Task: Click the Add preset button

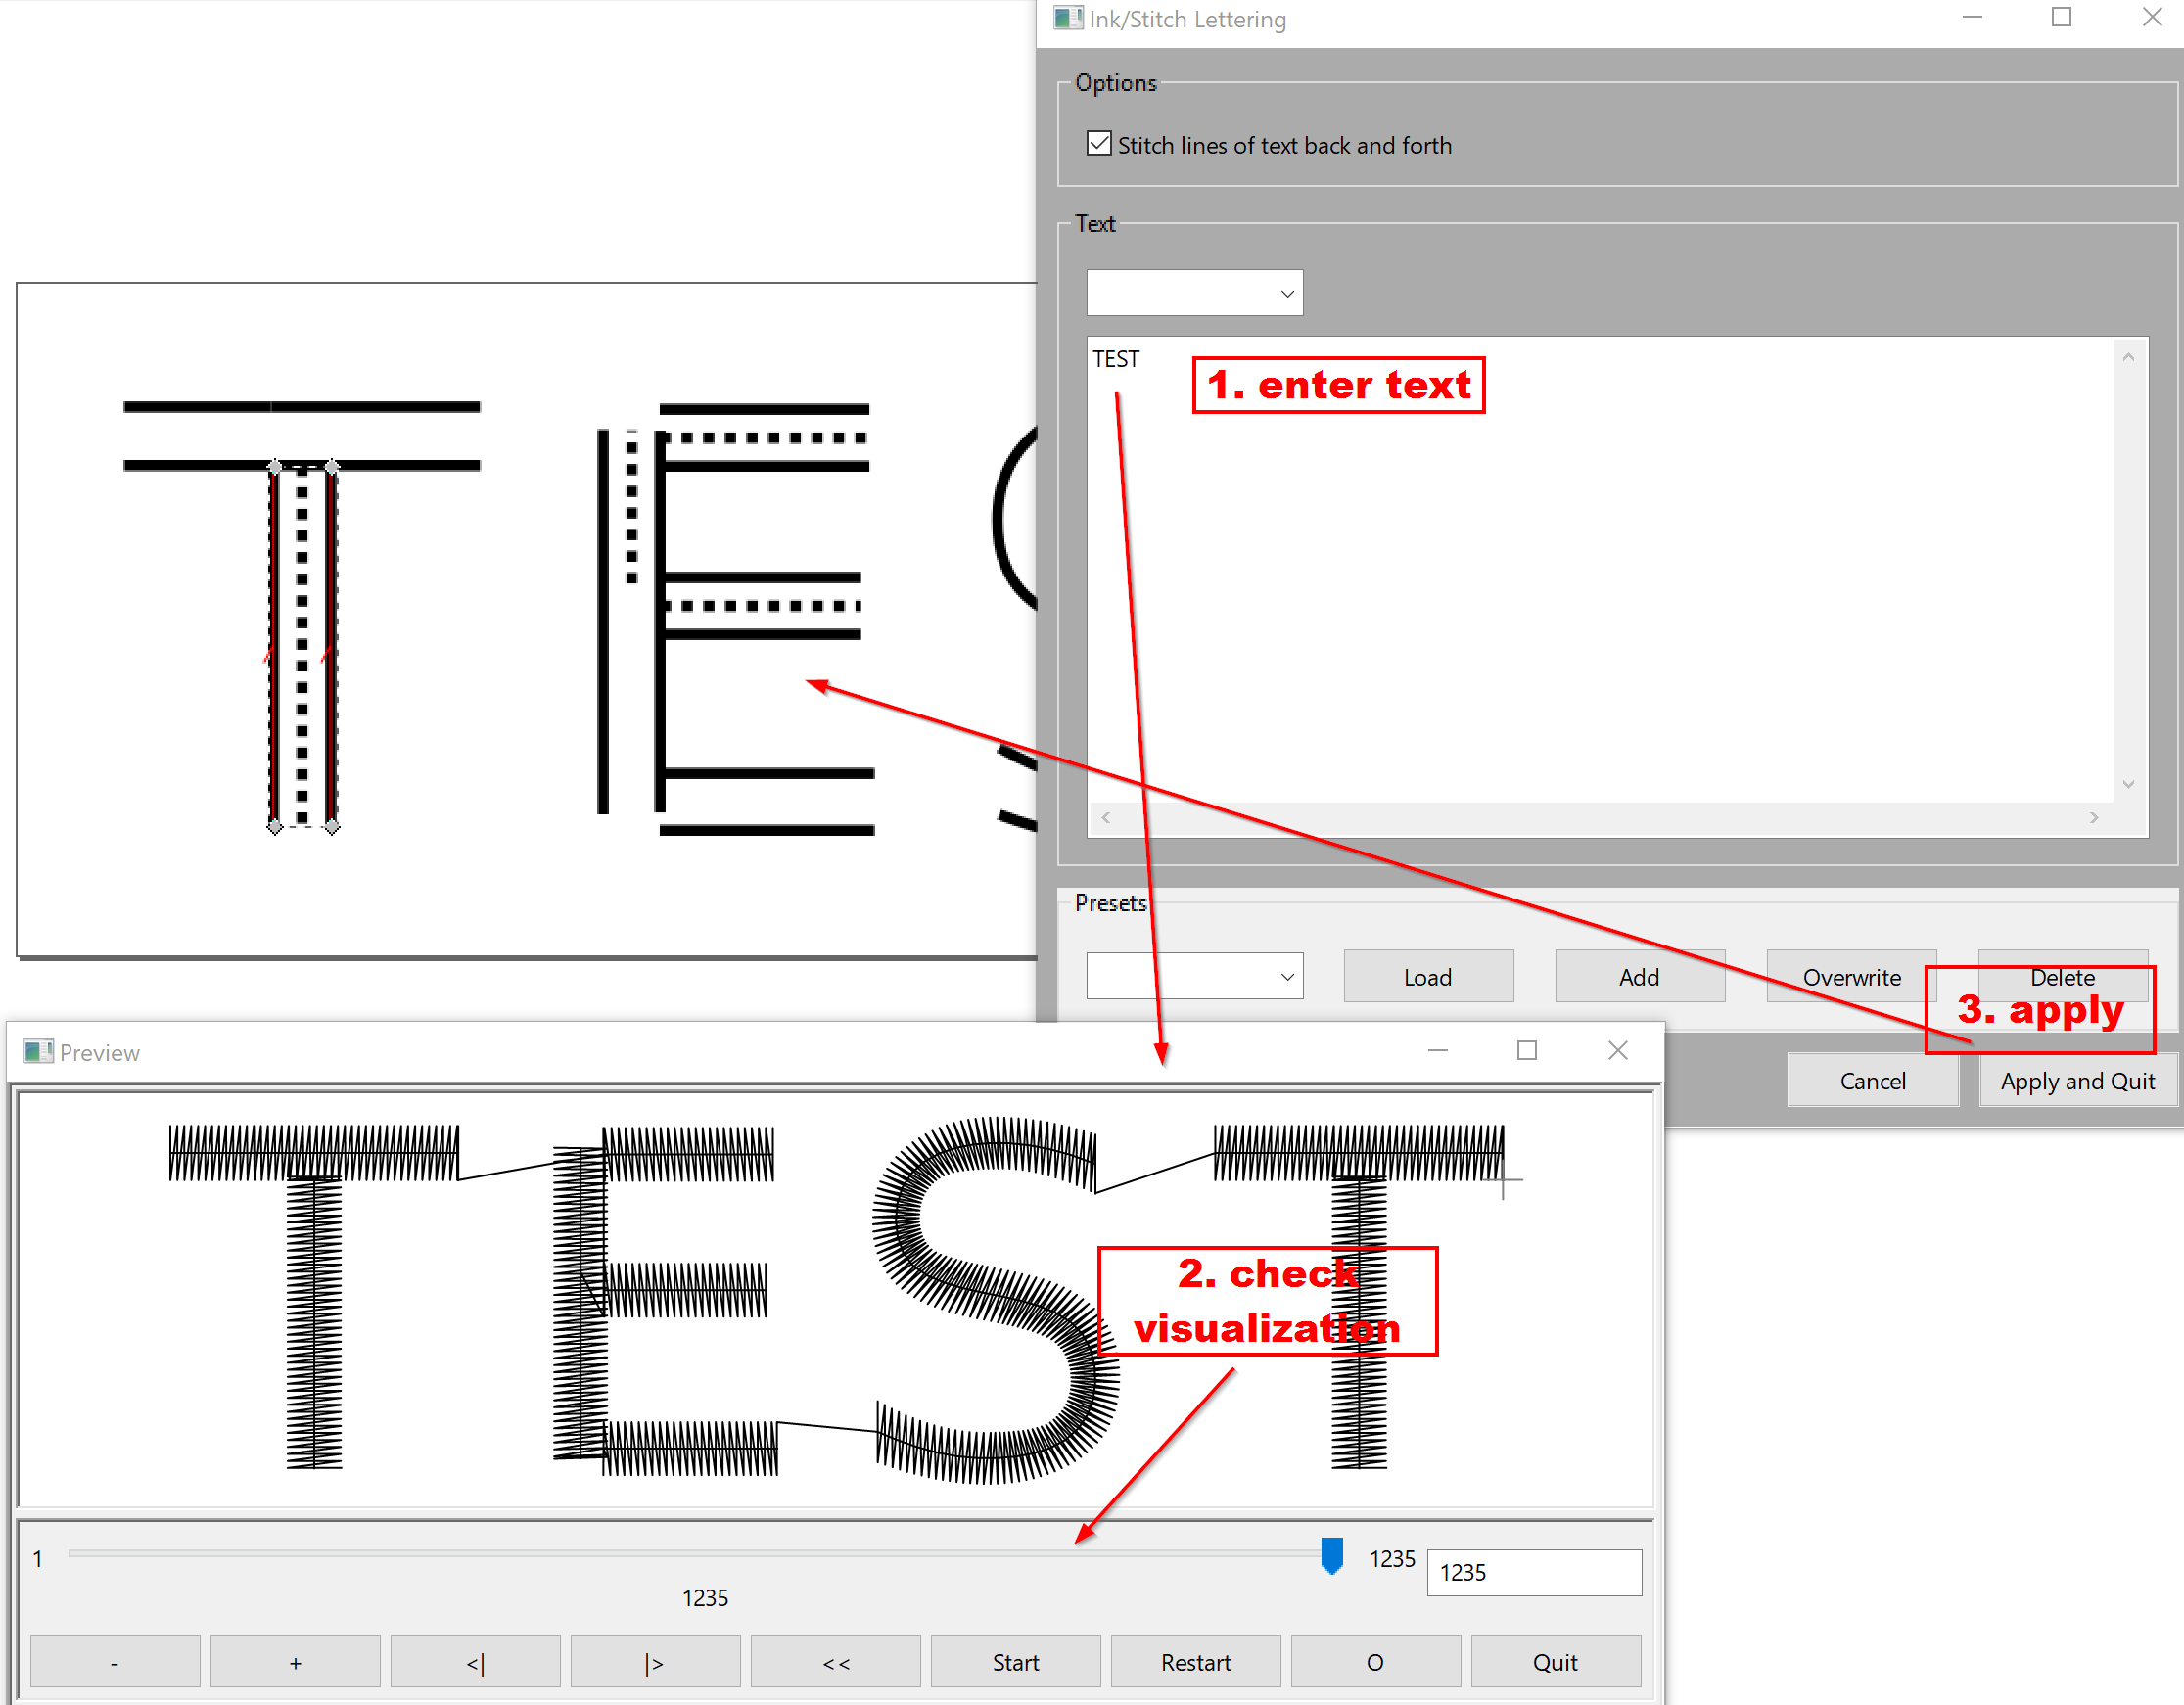Action: pyautogui.click(x=1638, y=977)
